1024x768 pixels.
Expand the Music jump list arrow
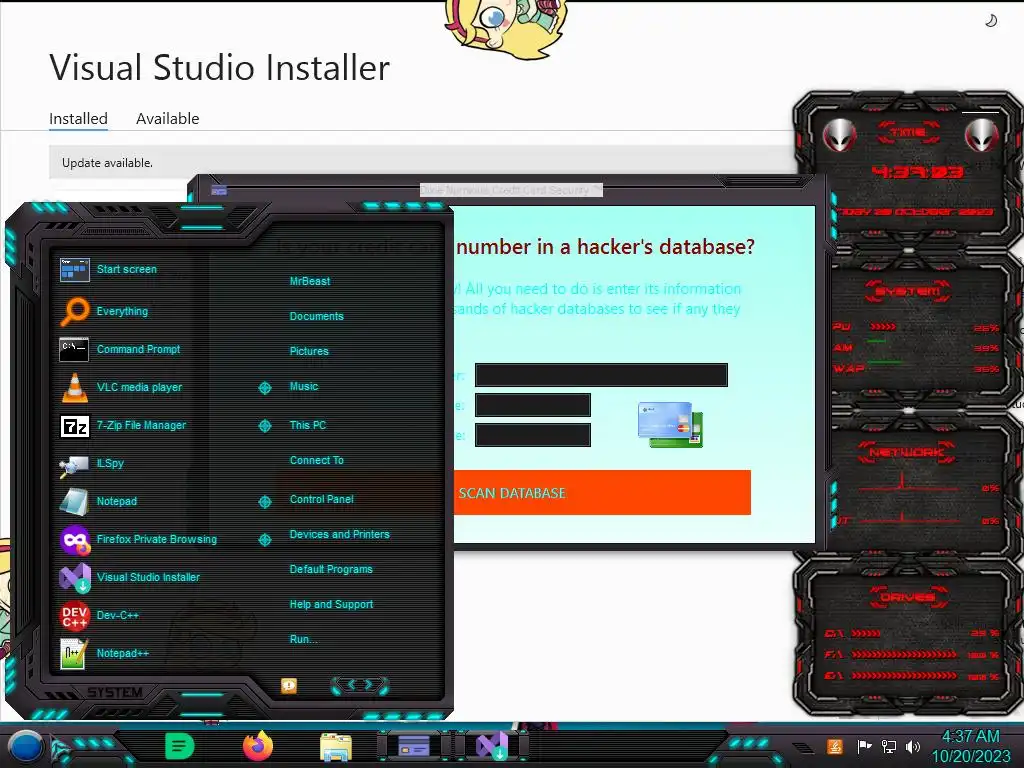[265, 388]
